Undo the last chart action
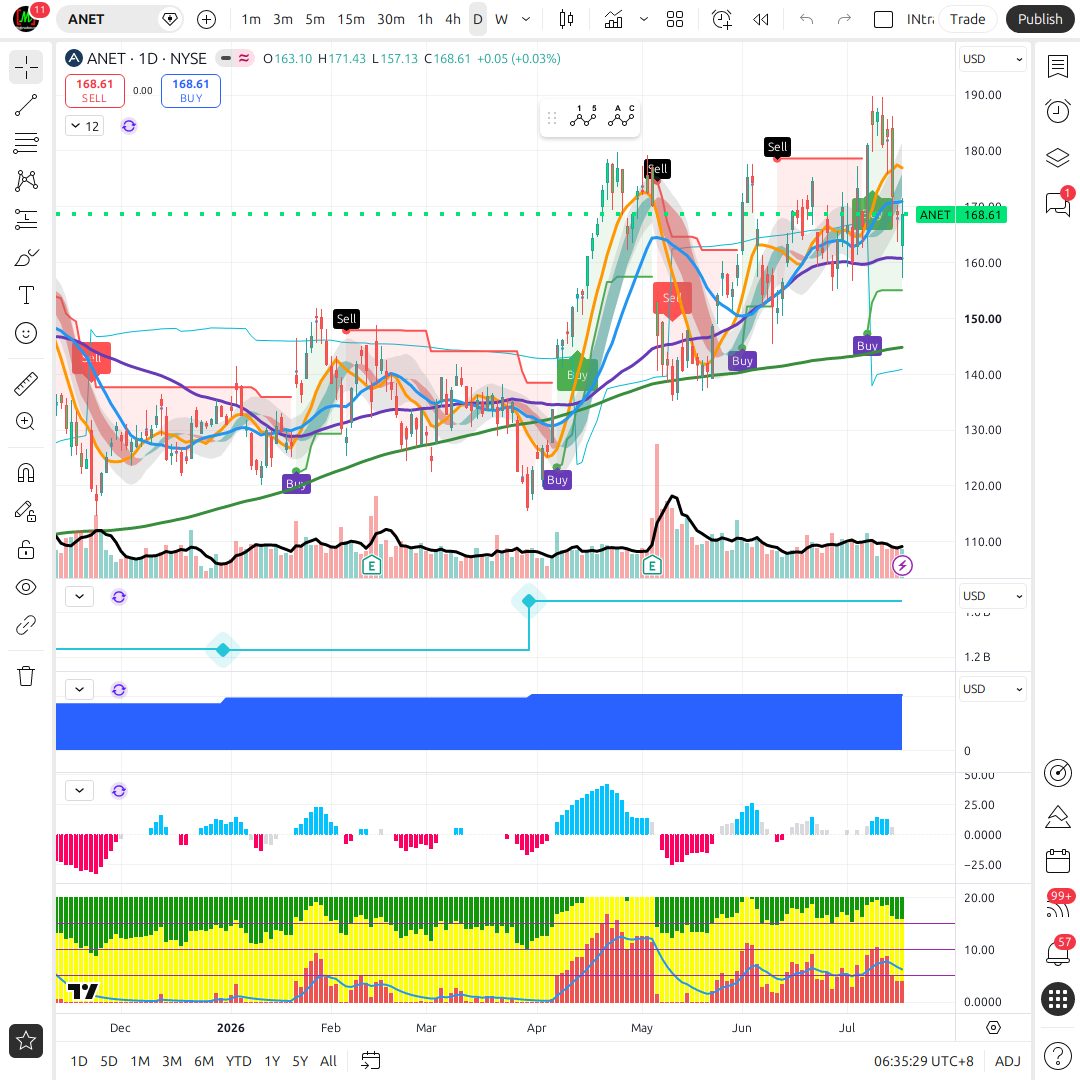 [x=807, y=19]
